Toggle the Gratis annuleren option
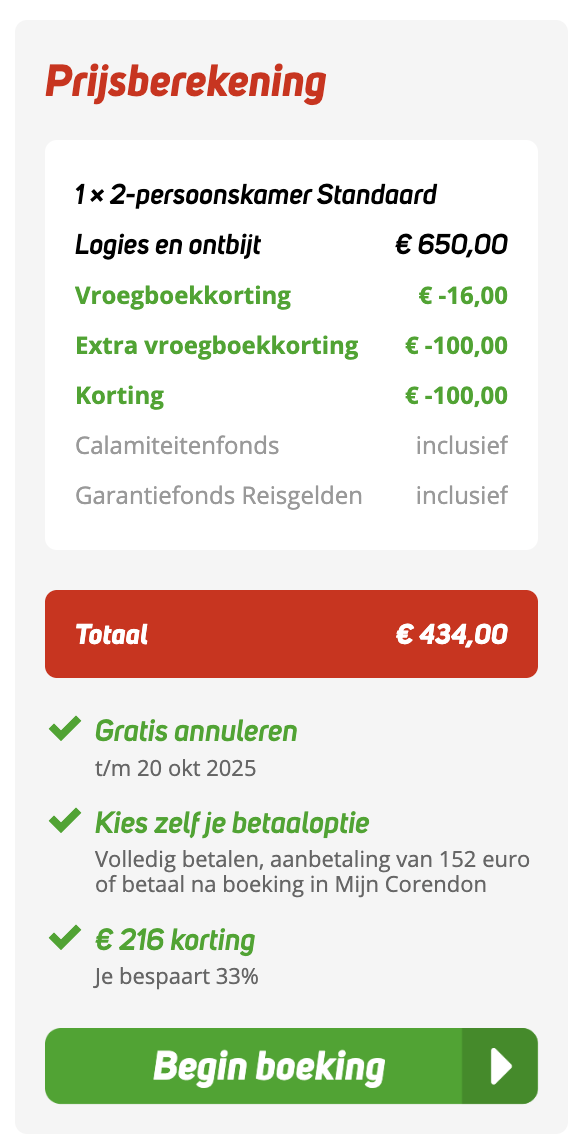The image size is (580, 1146). pos(195,730)
